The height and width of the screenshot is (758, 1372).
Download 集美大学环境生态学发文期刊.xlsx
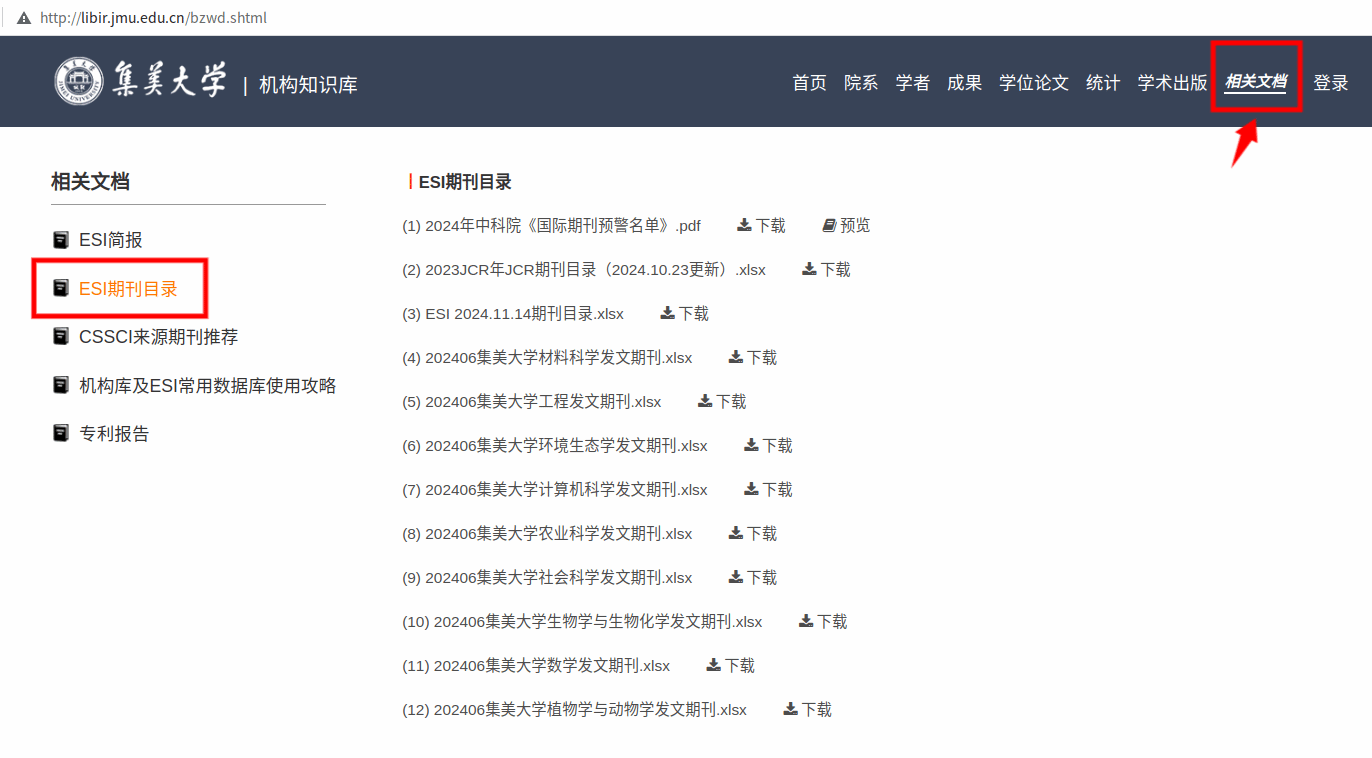[768, 446]
